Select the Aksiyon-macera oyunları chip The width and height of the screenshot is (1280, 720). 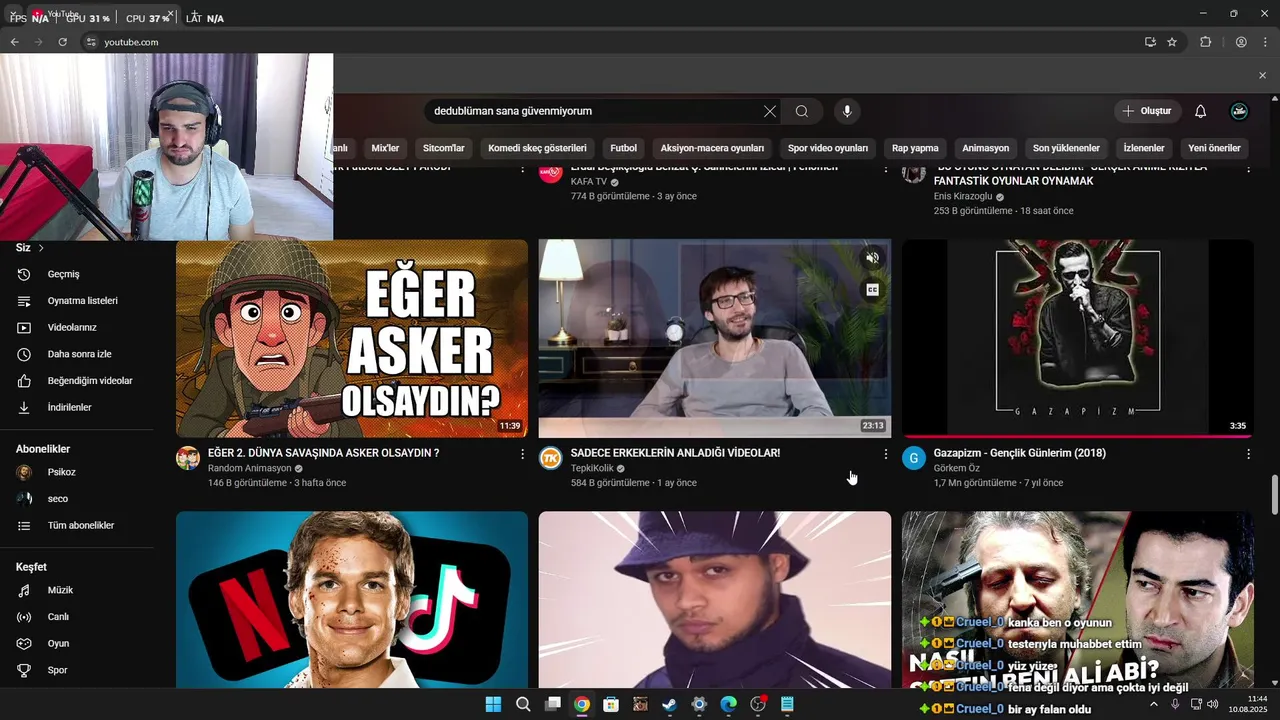click(x=712, y=148)
